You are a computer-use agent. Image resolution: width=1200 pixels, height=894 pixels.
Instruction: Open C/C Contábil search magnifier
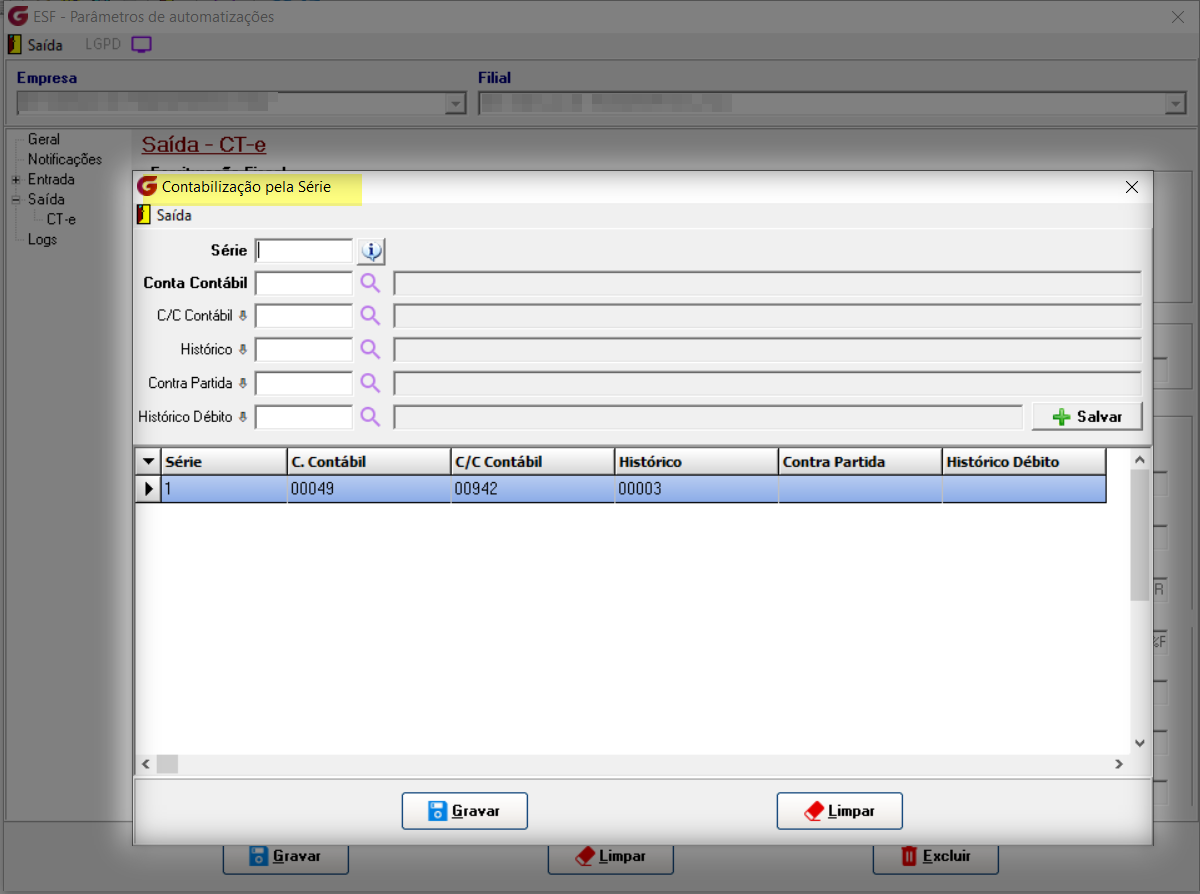[x=370, y=316]
